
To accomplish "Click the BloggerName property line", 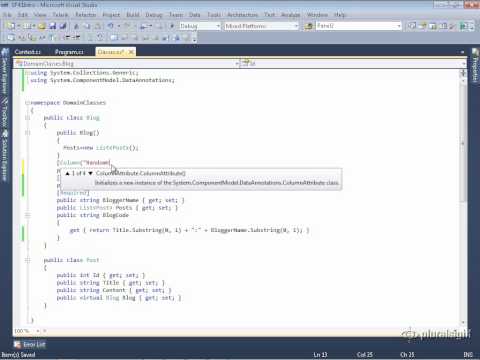I will click(x=120, y=200).
